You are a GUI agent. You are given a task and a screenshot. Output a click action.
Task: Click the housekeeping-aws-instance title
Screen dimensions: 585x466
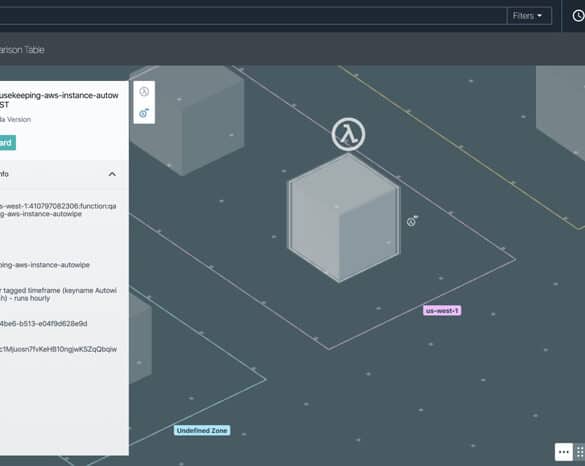click(59, 100)
